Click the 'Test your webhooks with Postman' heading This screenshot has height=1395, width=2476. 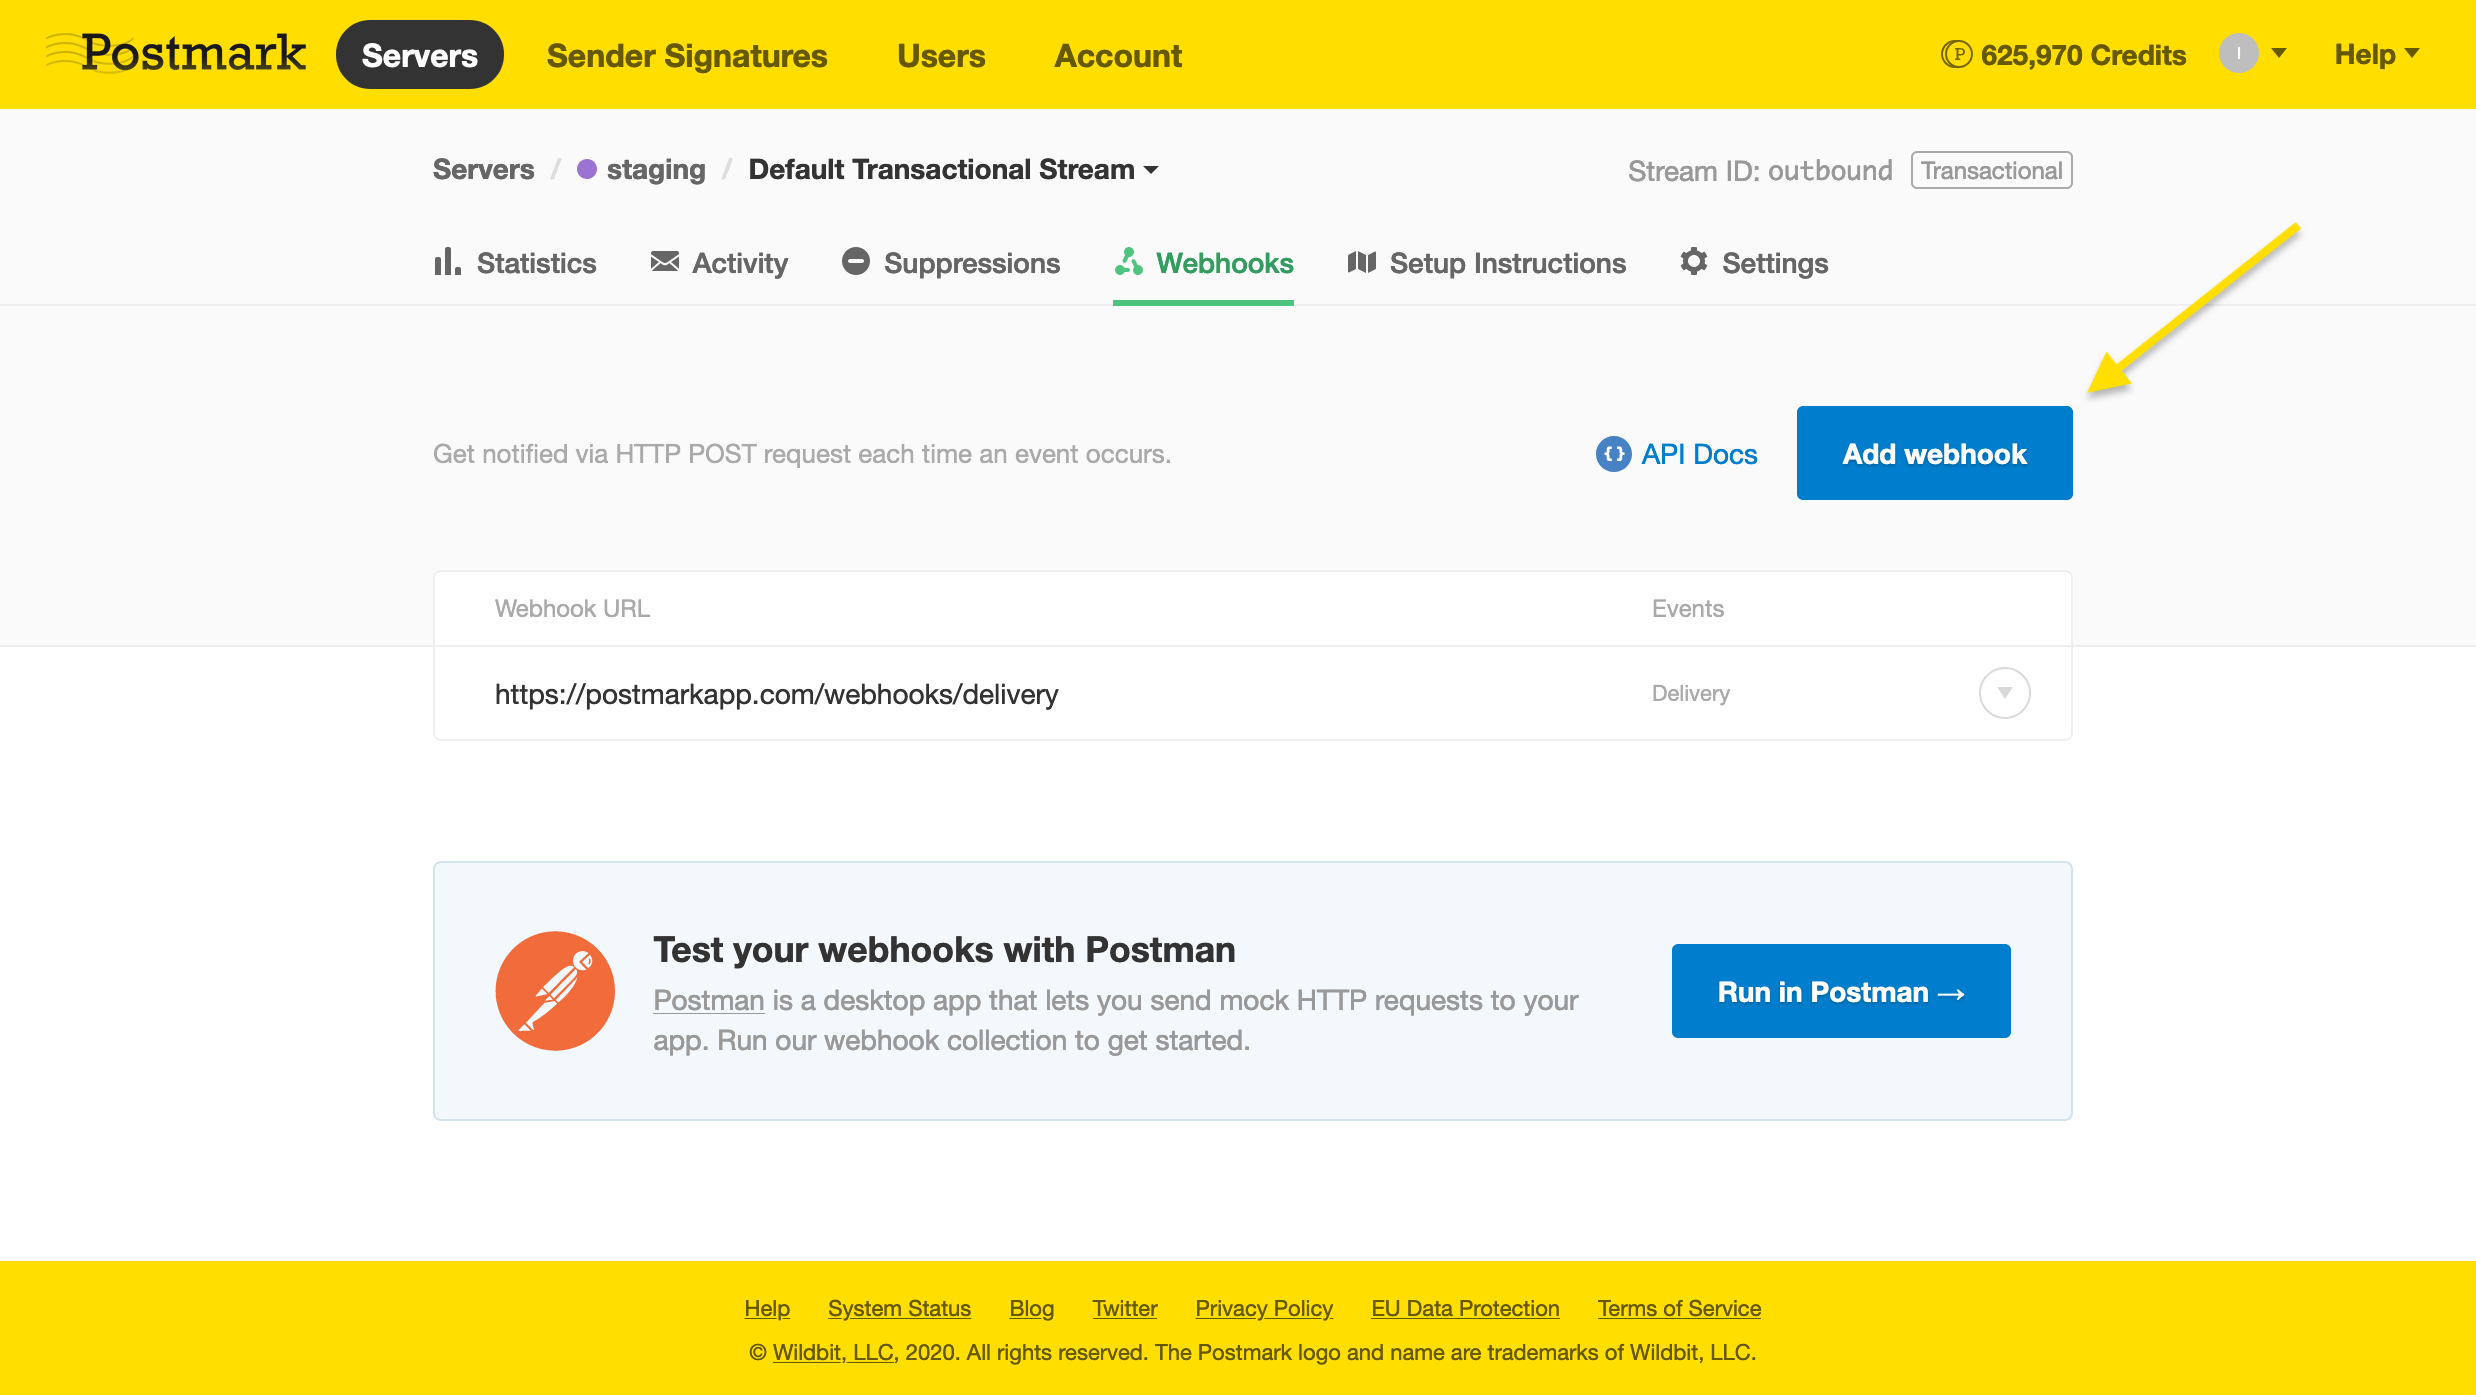pyautogui.click(x=944, y=949)
